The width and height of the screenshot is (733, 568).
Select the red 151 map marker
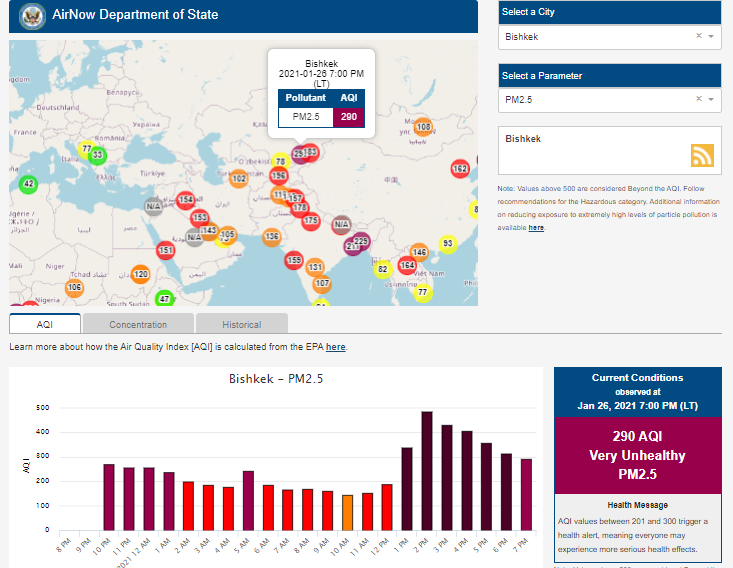click(x=166, y=250)
